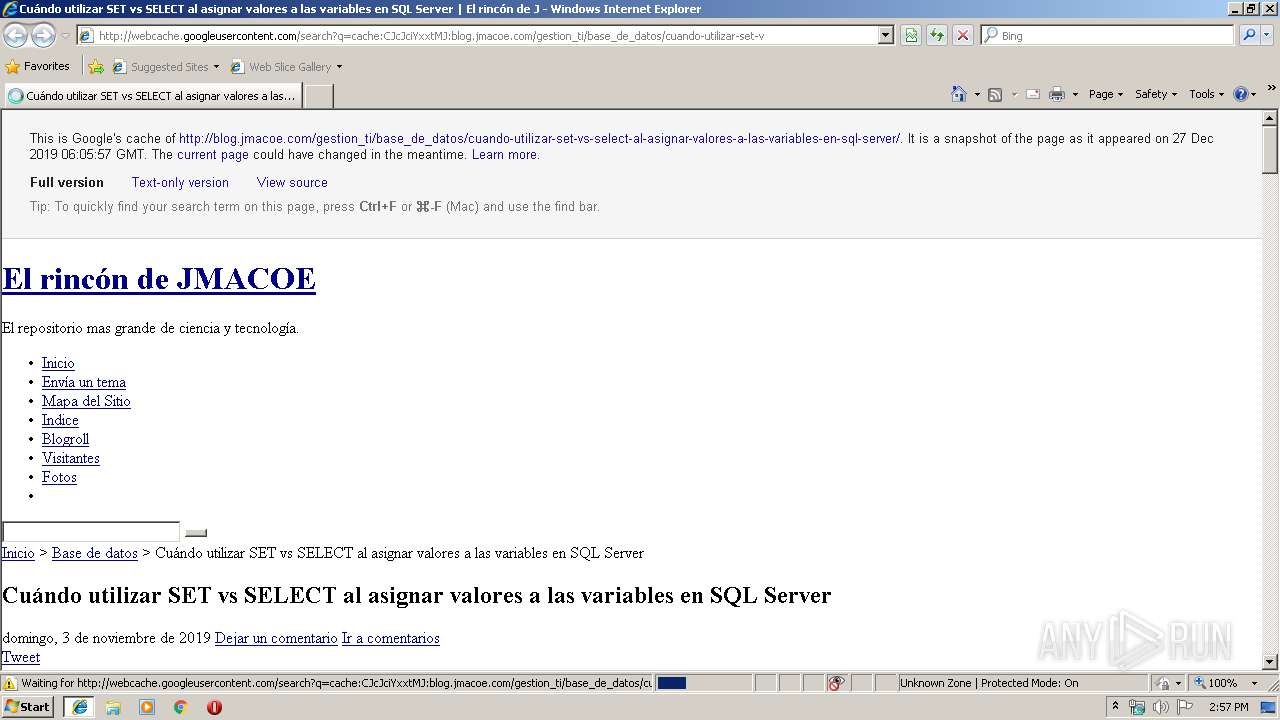1280x720 pixels.
Task: Open Windows Explorer folder taskbar icon
Action: click(113, 707)
